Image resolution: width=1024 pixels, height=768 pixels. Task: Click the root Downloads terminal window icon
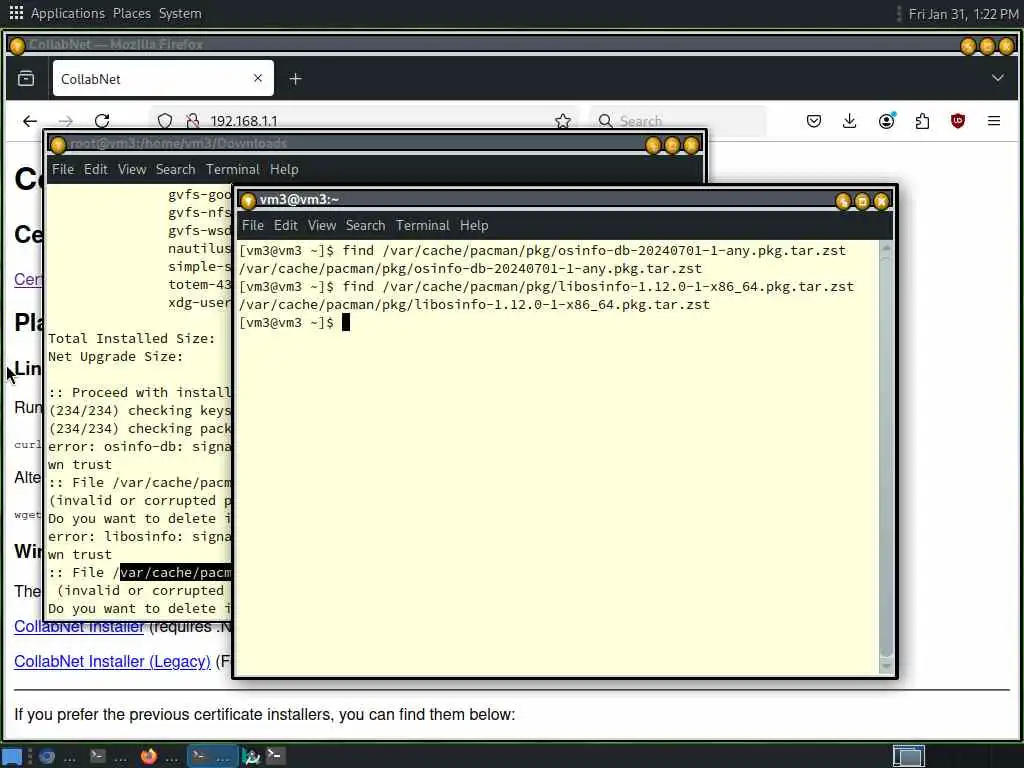click(57, 144)
